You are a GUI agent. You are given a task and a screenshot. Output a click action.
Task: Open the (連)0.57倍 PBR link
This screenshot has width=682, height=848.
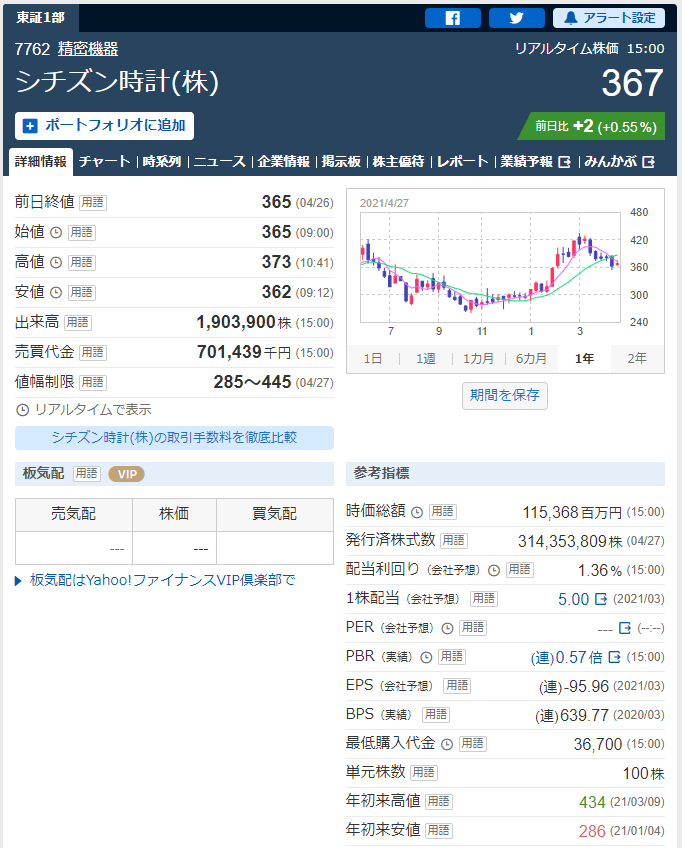(566, 658)
